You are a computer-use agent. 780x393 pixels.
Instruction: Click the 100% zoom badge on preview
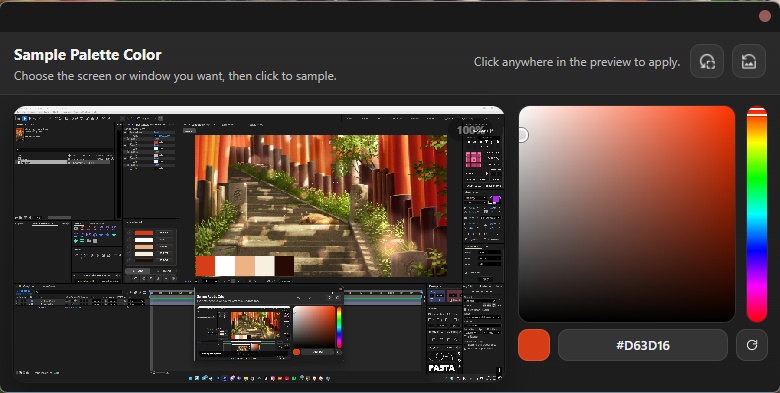point(470,130)
